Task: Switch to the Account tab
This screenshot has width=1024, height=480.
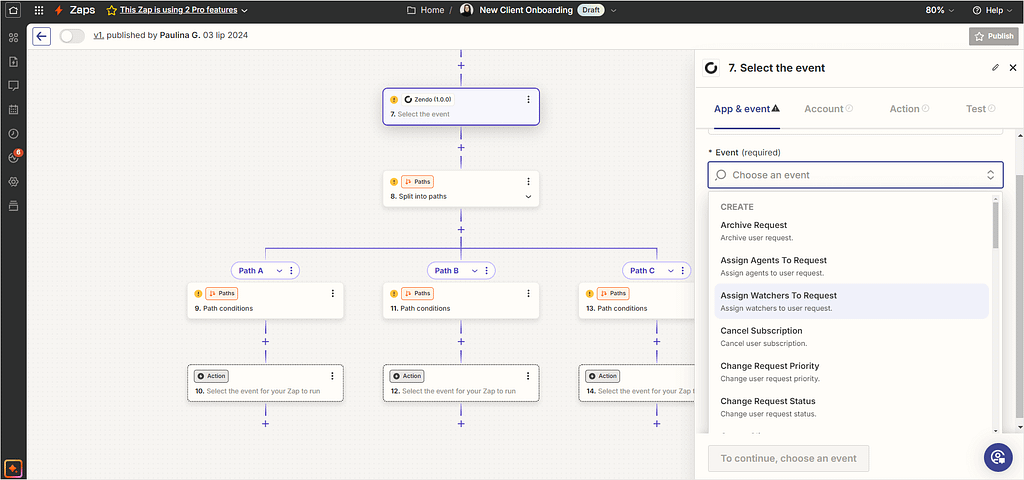Action: point(829,109)
